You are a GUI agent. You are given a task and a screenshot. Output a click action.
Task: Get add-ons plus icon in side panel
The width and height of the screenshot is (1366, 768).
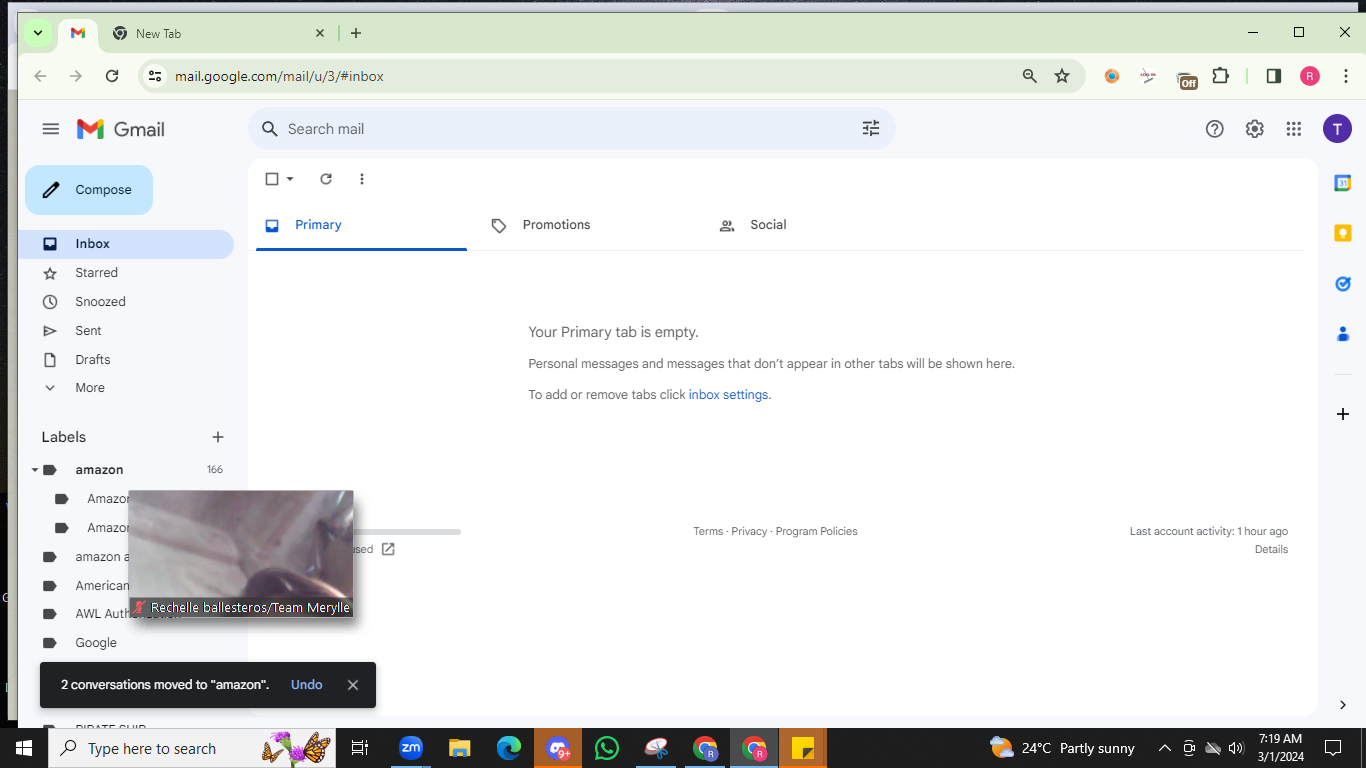coord(1343,414)
